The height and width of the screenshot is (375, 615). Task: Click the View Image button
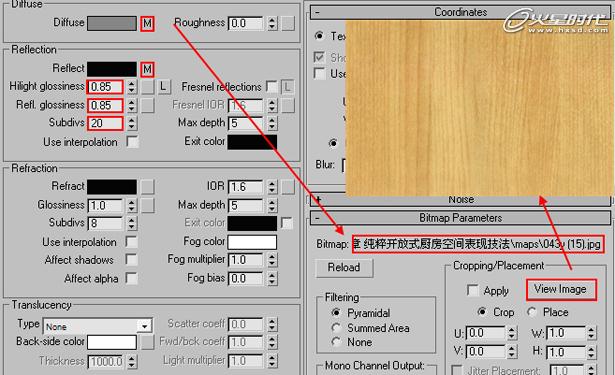561,289
